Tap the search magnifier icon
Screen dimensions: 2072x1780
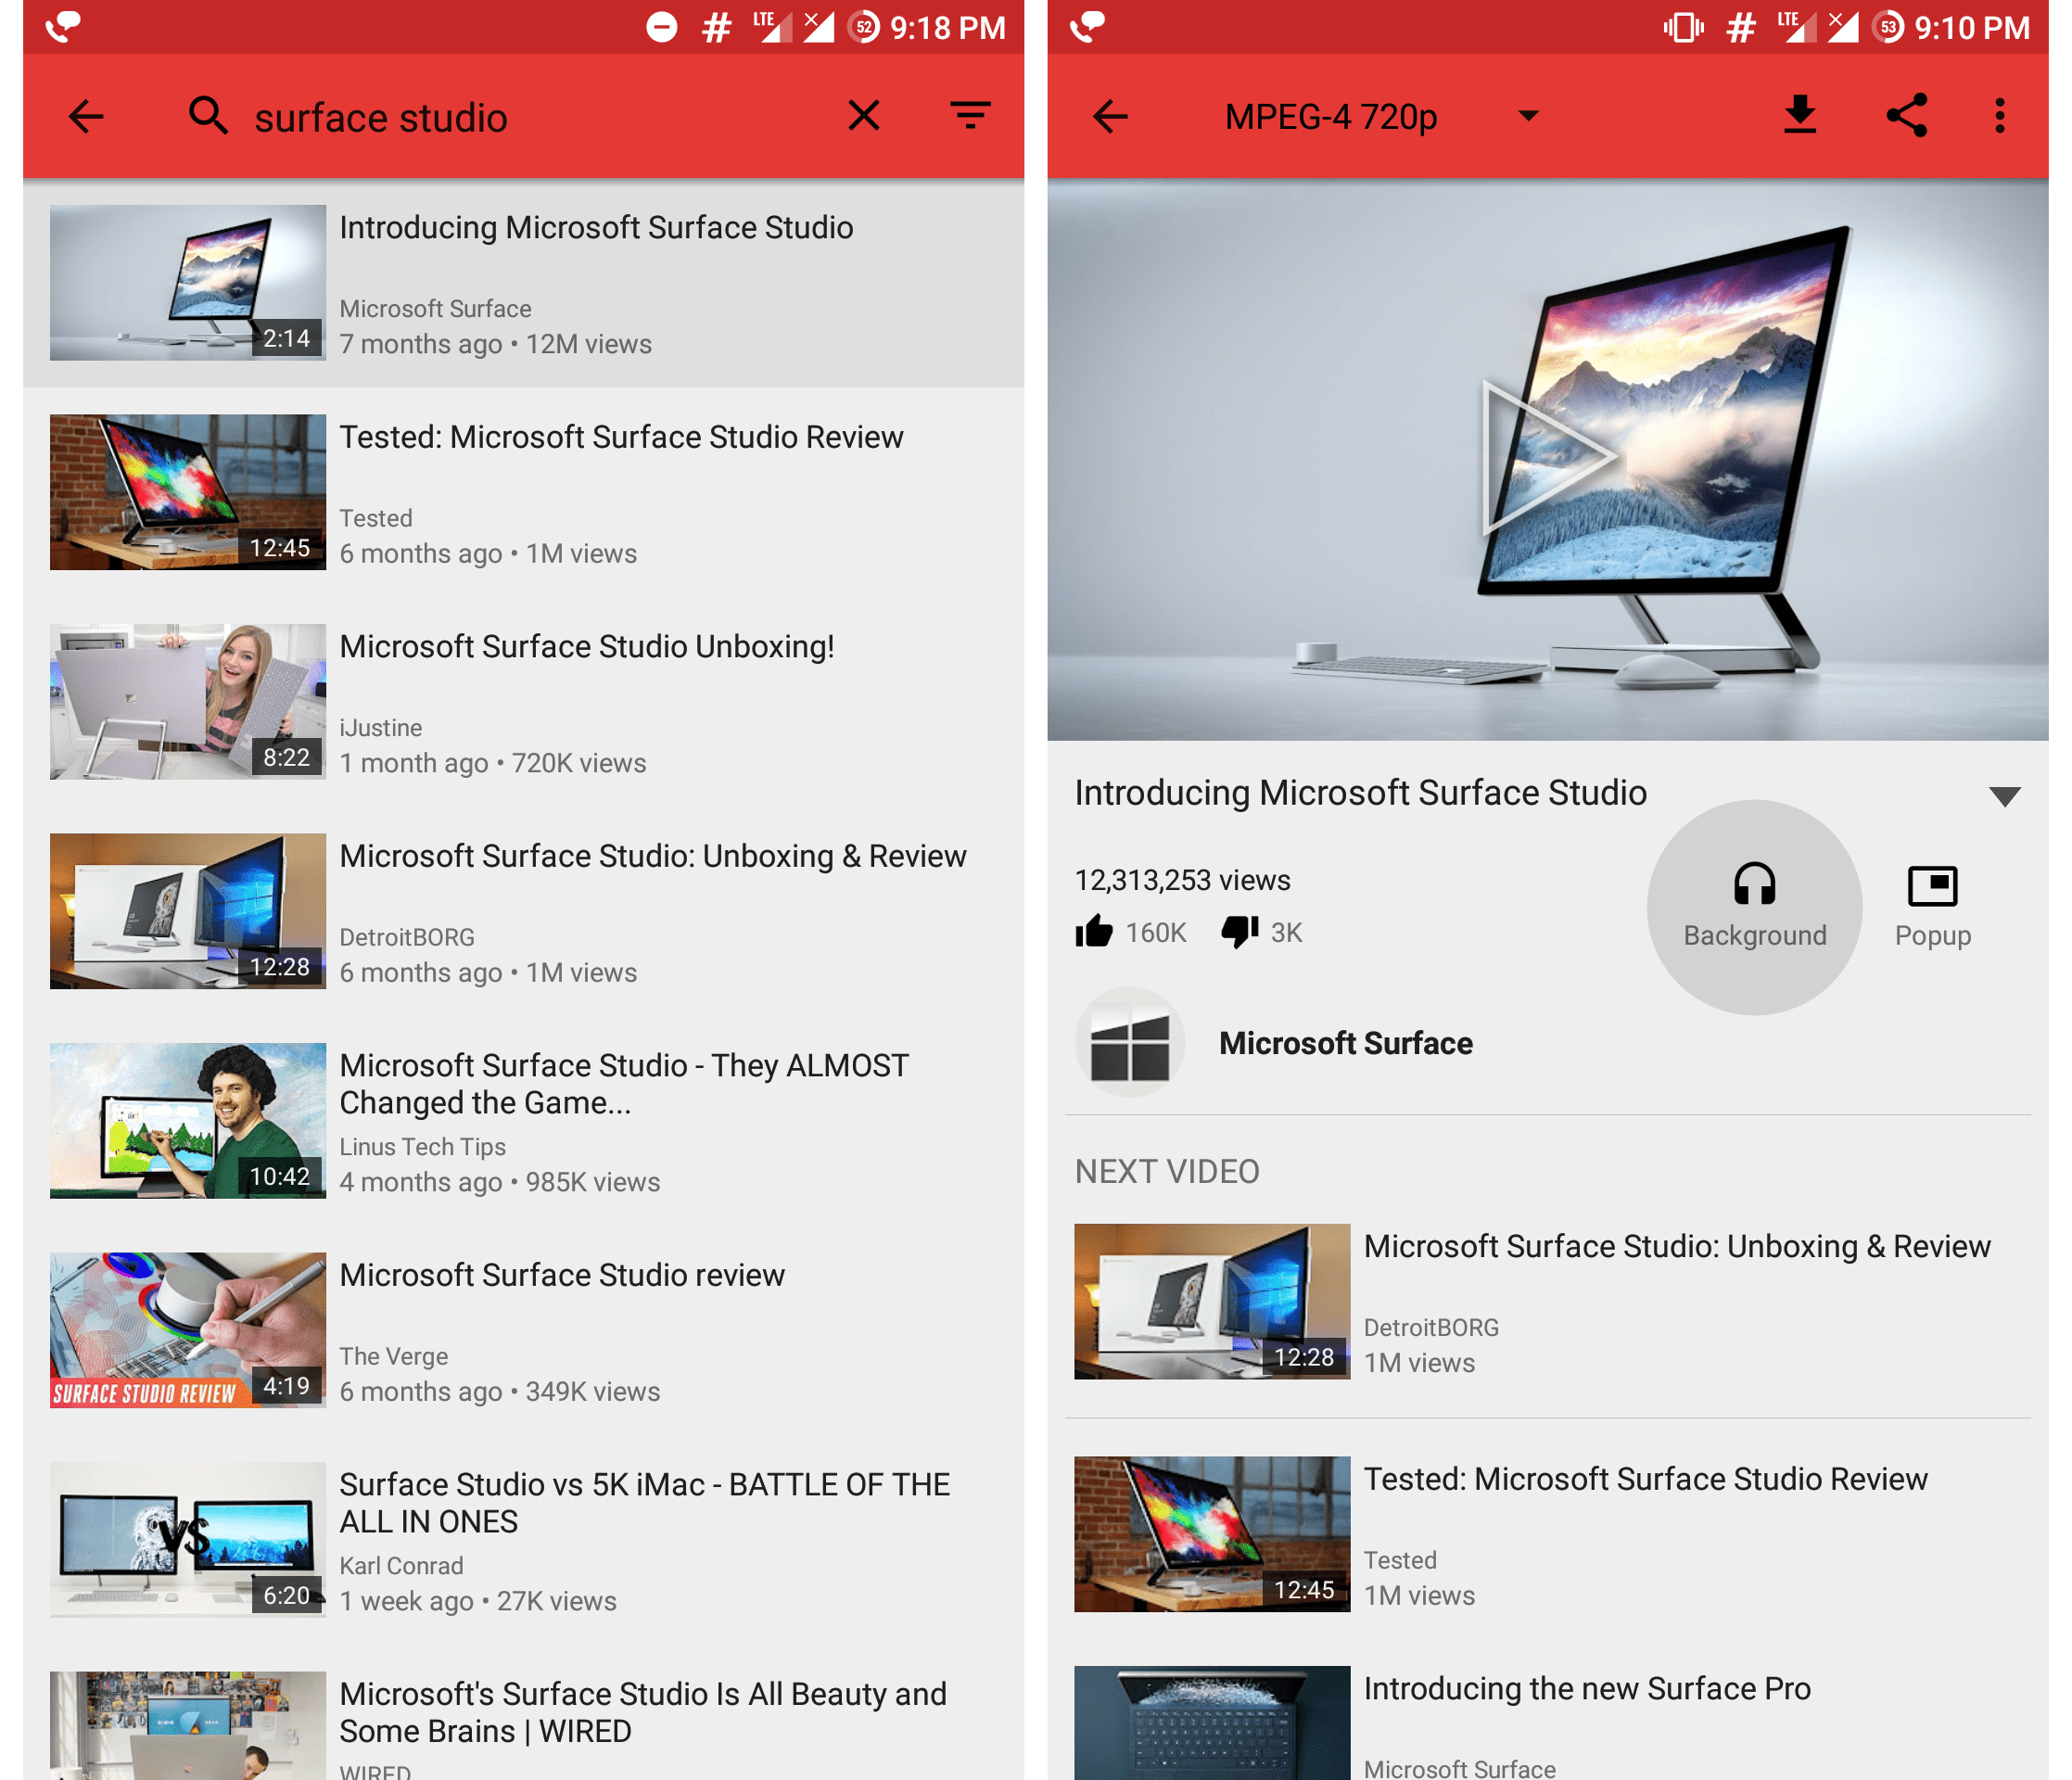pos(209,116)
